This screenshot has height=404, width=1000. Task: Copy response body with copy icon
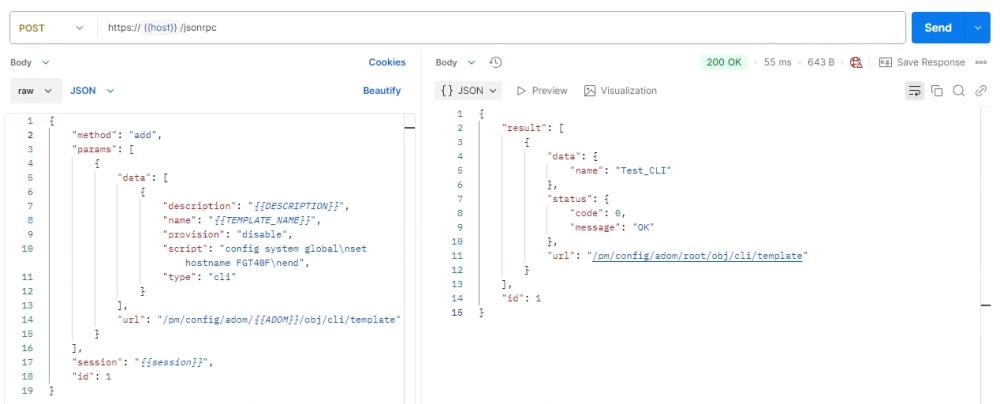pyautogui.click(x=937, y=91)
